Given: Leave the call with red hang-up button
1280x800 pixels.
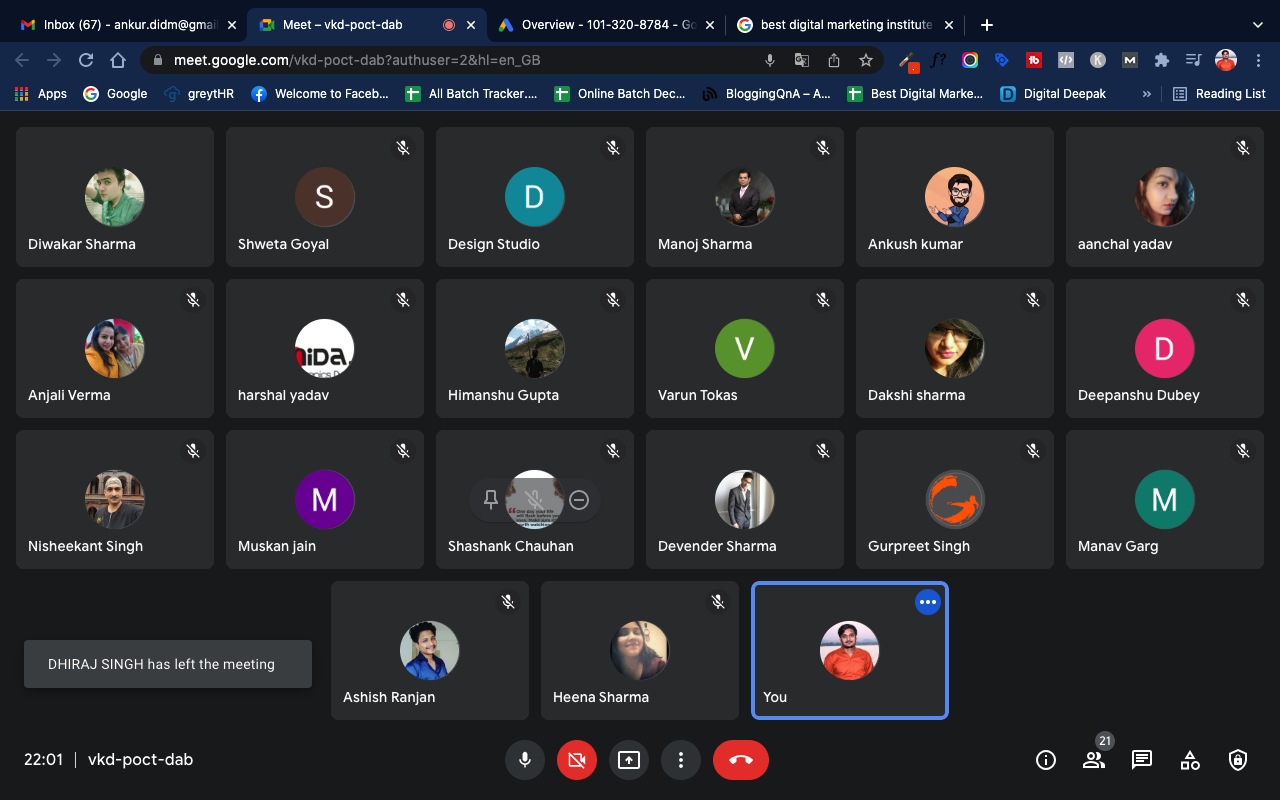Looking at the screenshot, I should (x=741, y=760).
